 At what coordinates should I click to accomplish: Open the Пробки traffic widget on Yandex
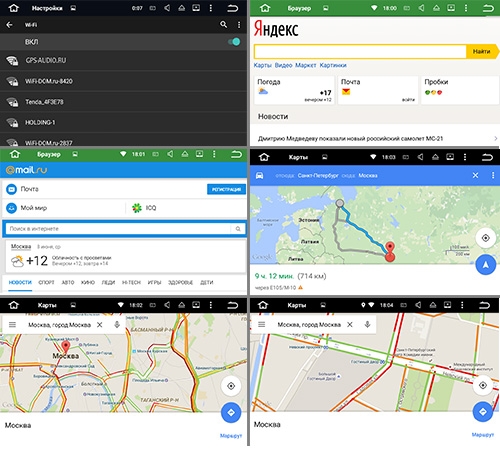click(x=460, y=90)
